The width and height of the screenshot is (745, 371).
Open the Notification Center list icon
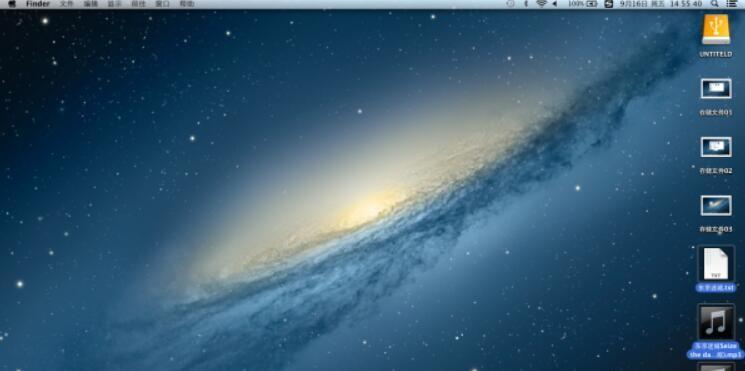(731, 4)
